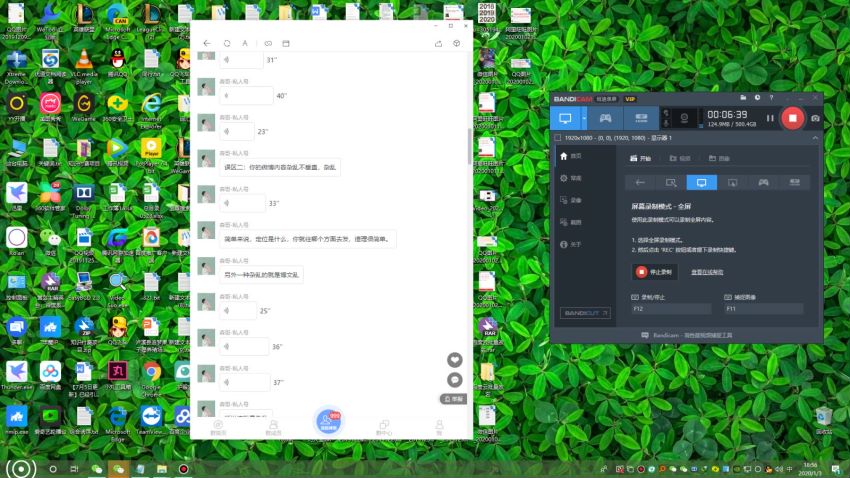Open the first bottom tab in chat app
This screenshot has width=850, height=478.
(218, 428)
